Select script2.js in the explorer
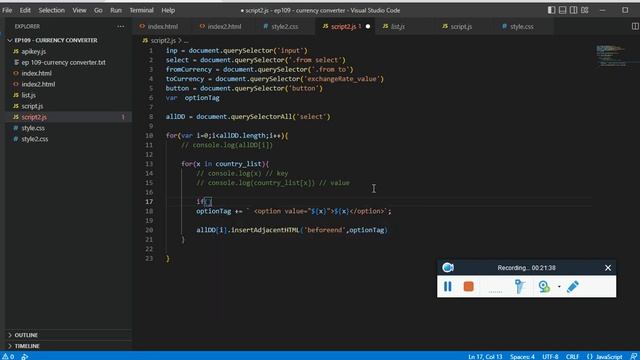 point(34,117)
